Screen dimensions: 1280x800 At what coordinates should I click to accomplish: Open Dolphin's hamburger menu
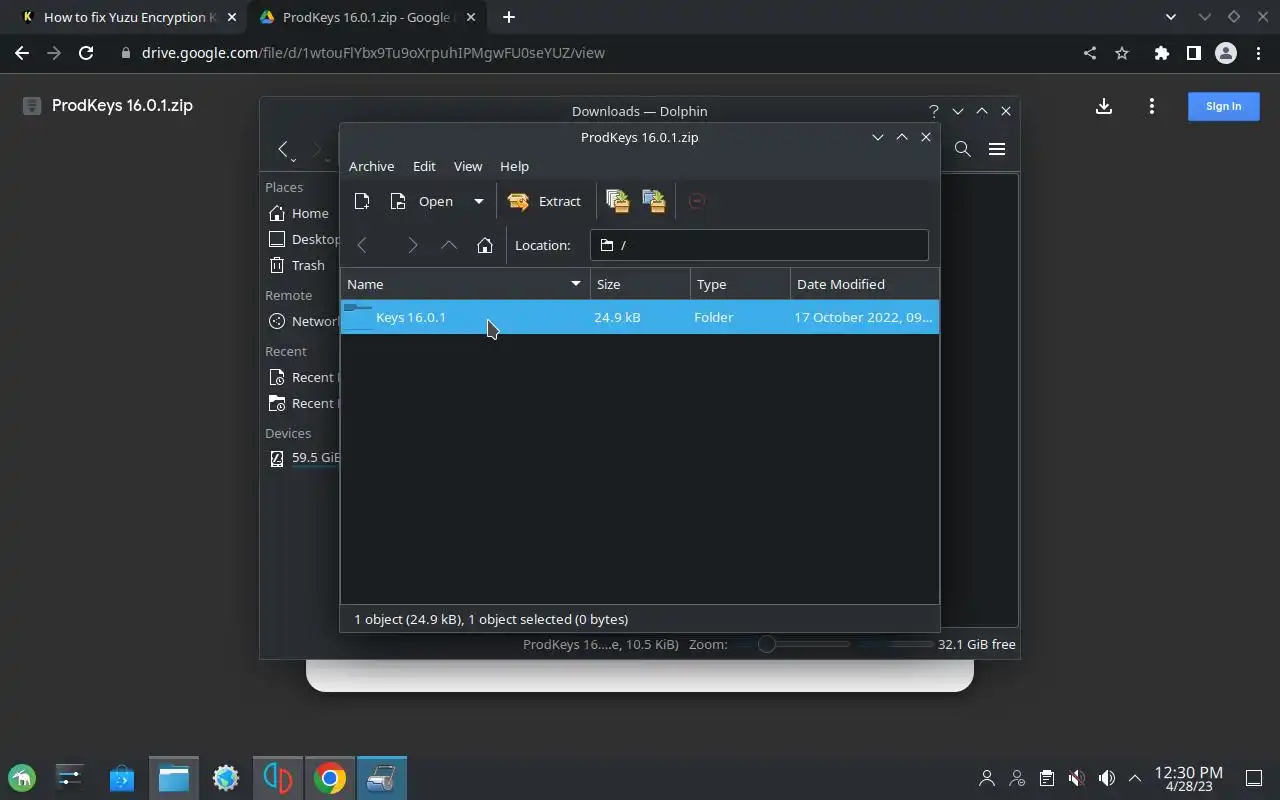point(997,149)
